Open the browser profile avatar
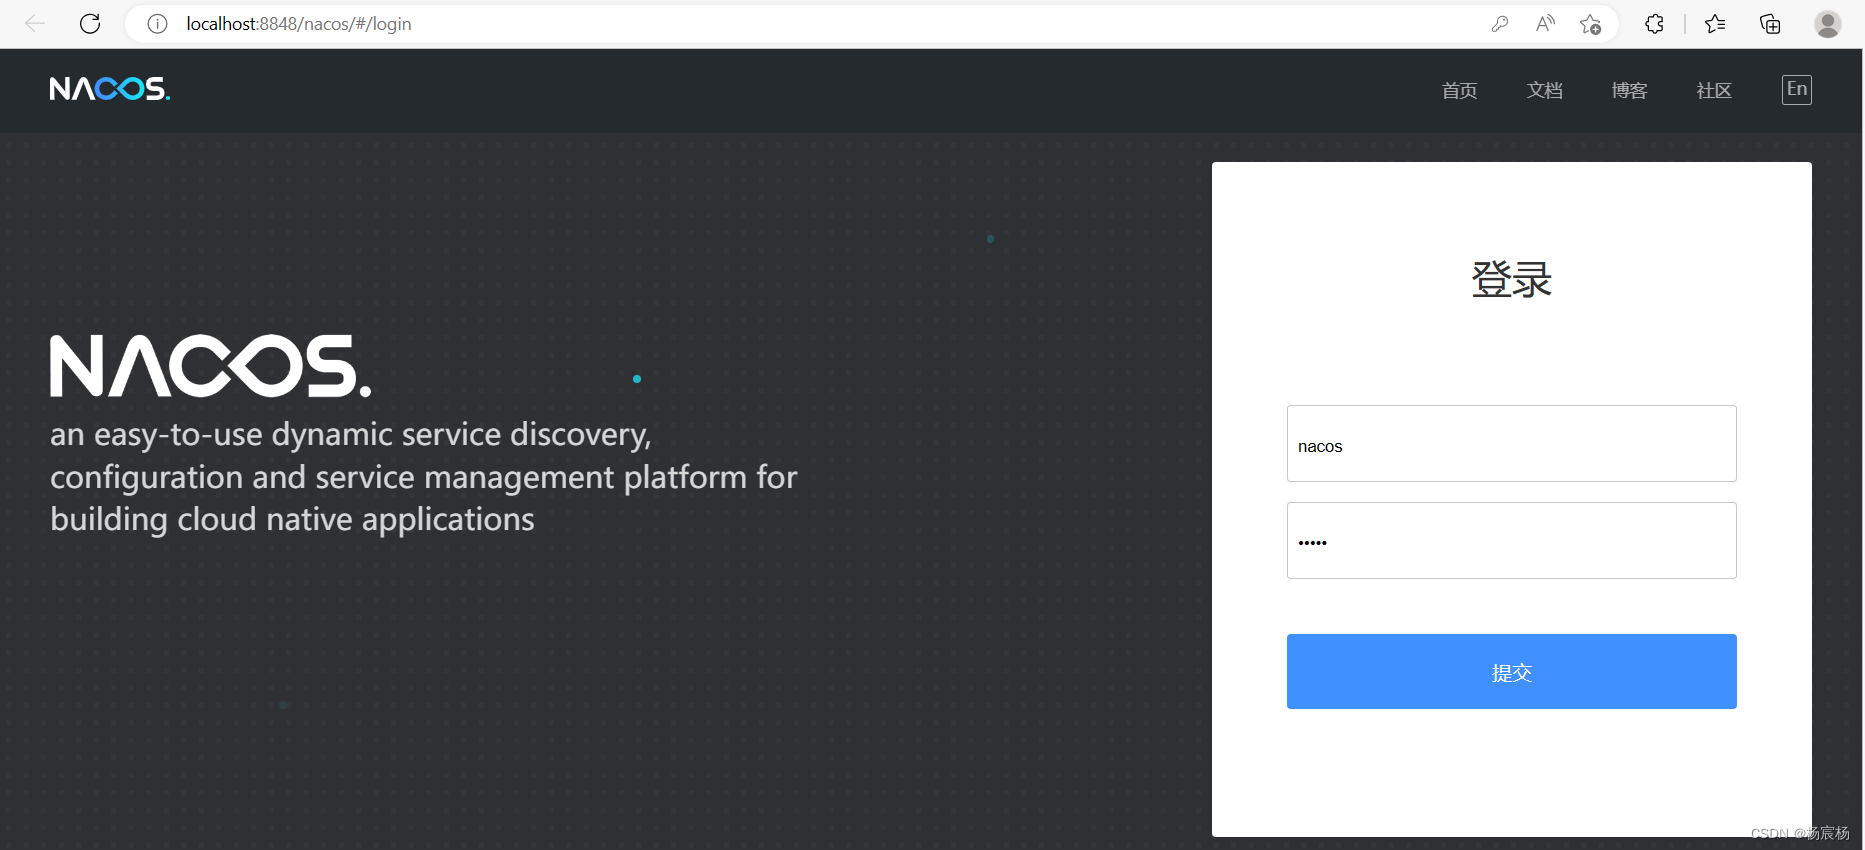This screenshot has height=850, width=1865. [1828, 24]
